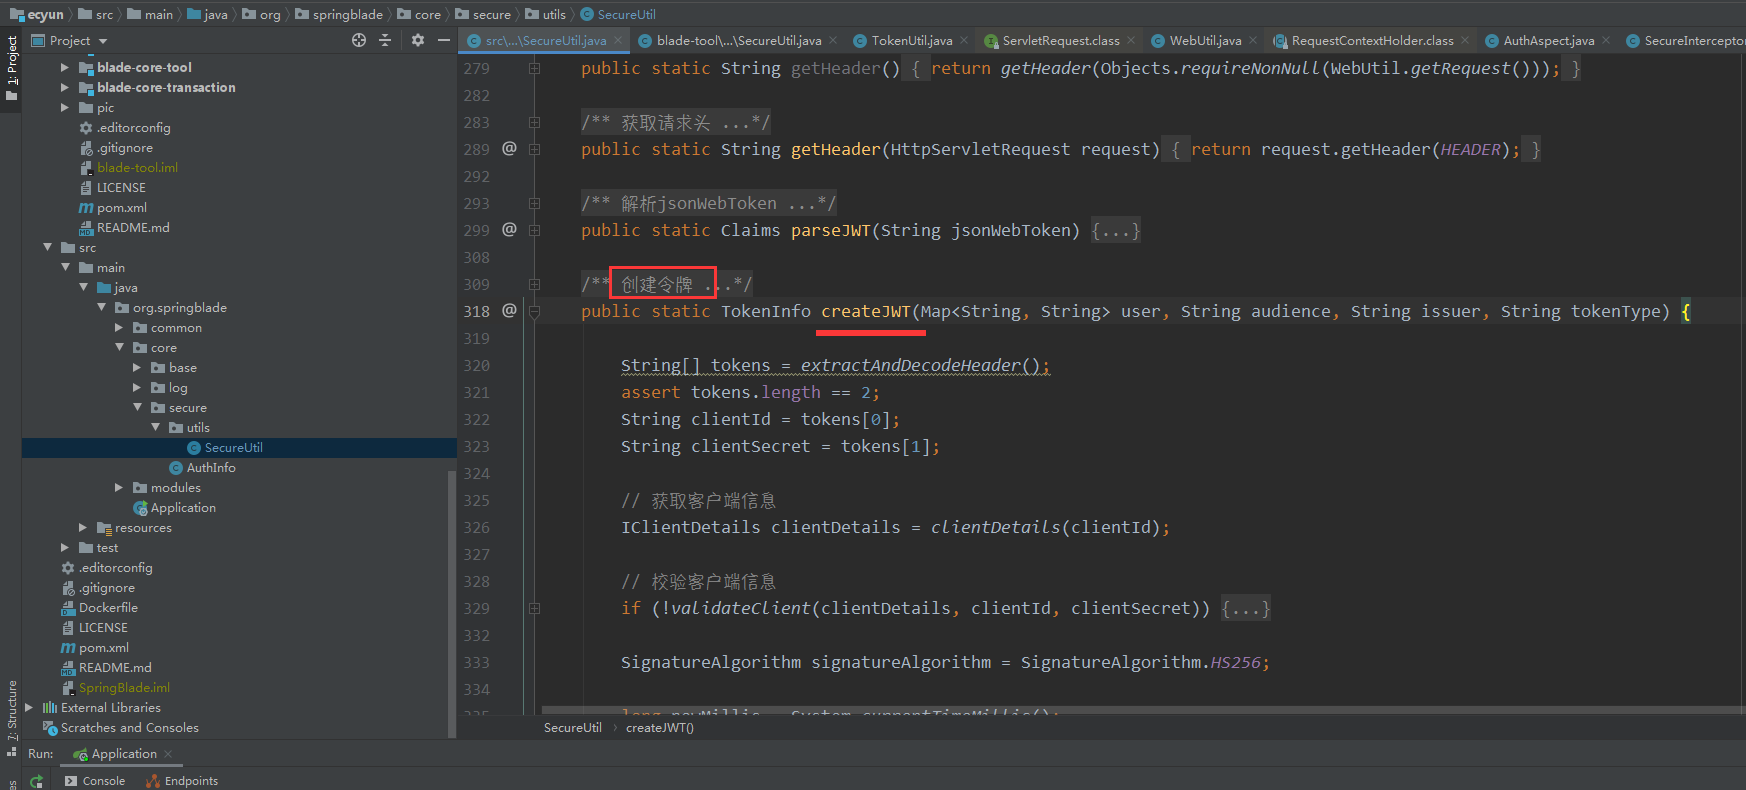Click the @ gutter icon on line 299

509,230
